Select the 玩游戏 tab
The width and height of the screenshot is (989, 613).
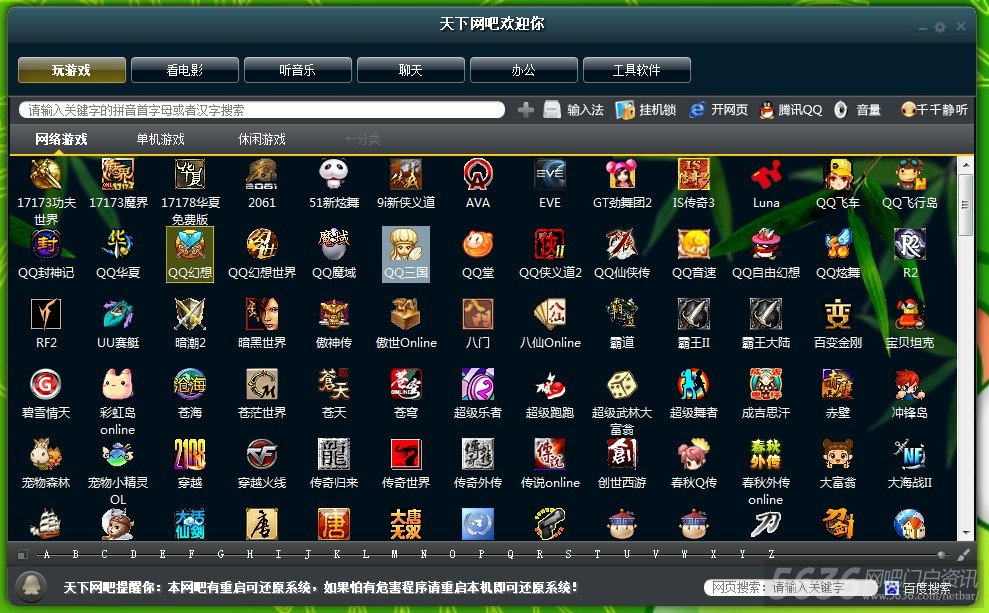72,70
